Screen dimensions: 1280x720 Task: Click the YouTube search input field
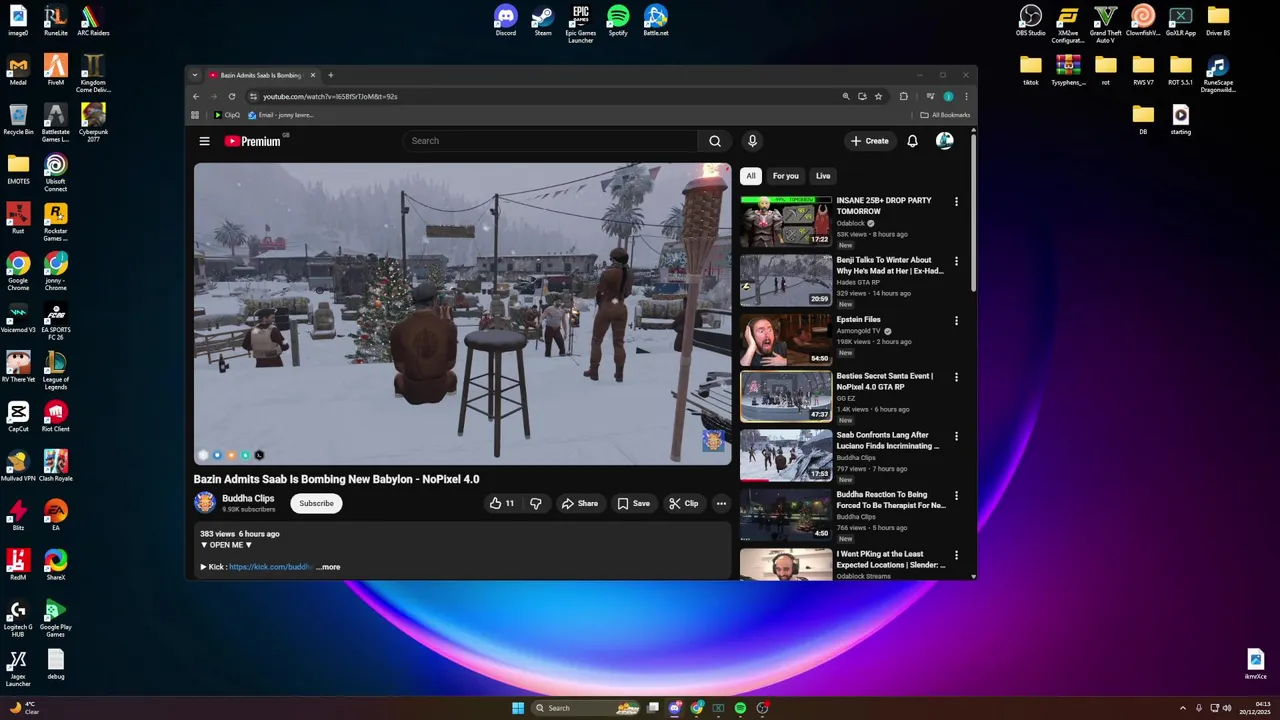(550, 141)
